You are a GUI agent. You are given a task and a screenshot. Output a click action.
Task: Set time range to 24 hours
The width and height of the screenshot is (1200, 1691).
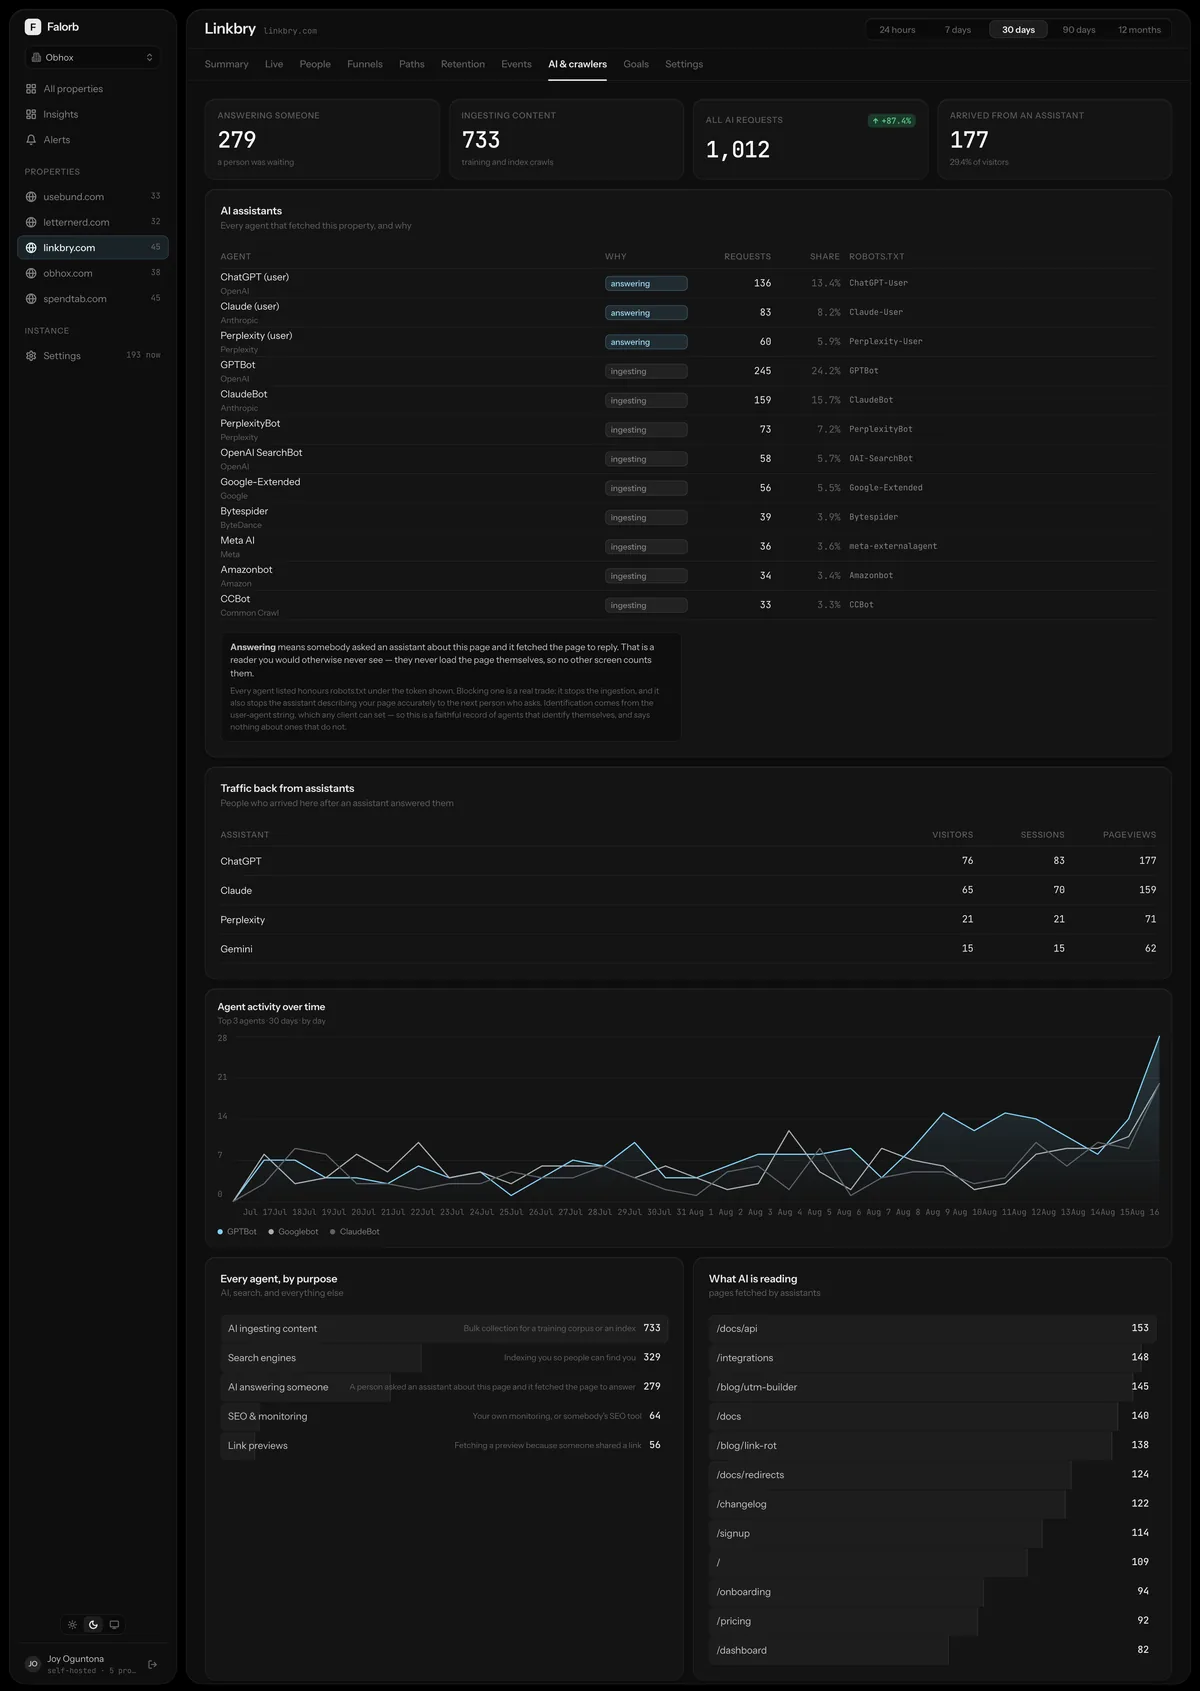(897, 30)
